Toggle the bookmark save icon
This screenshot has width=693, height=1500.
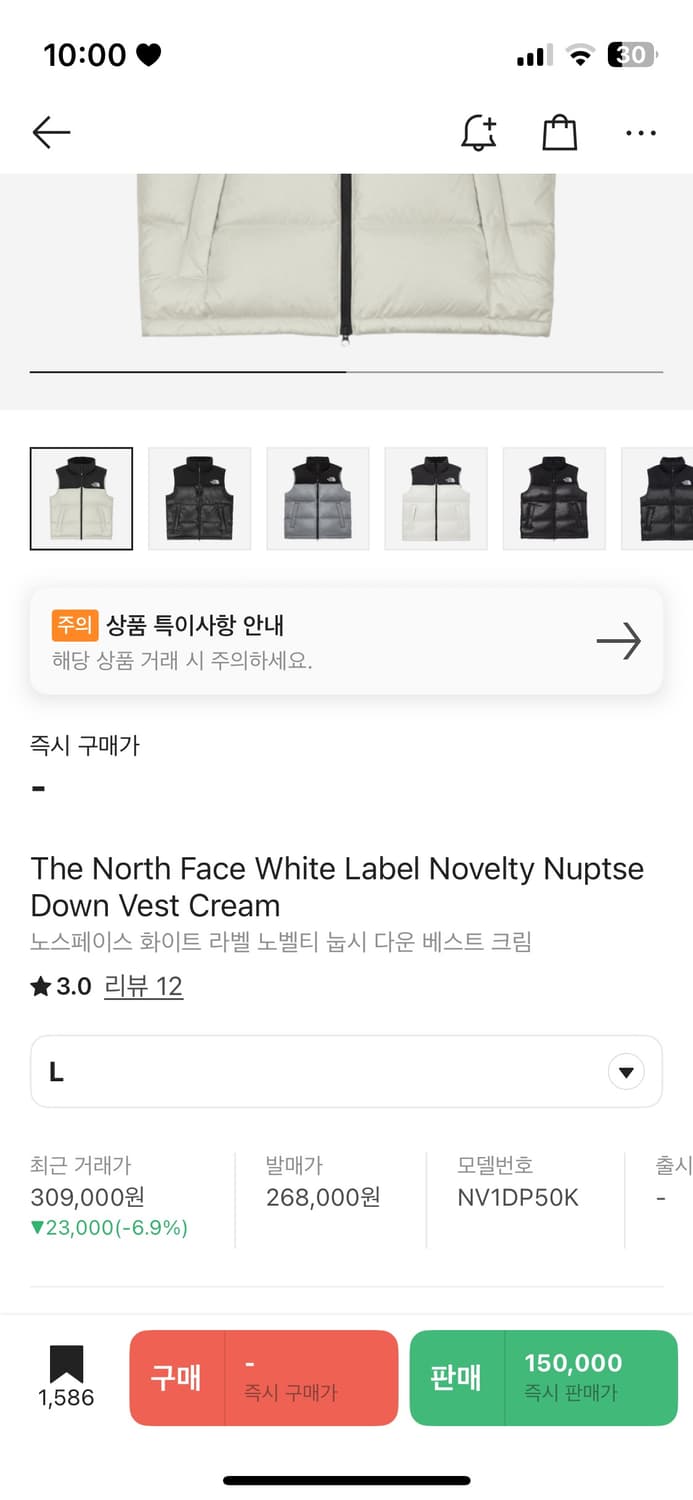(x=66, y=1366)
